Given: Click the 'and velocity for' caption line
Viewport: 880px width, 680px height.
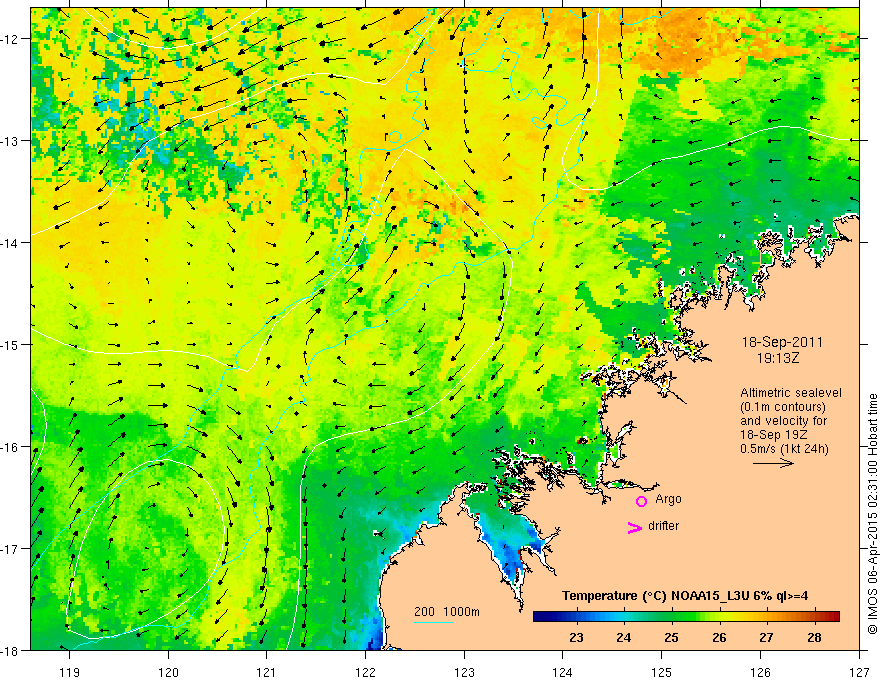Looking at the screenshot, I should (x=783, y=421).
